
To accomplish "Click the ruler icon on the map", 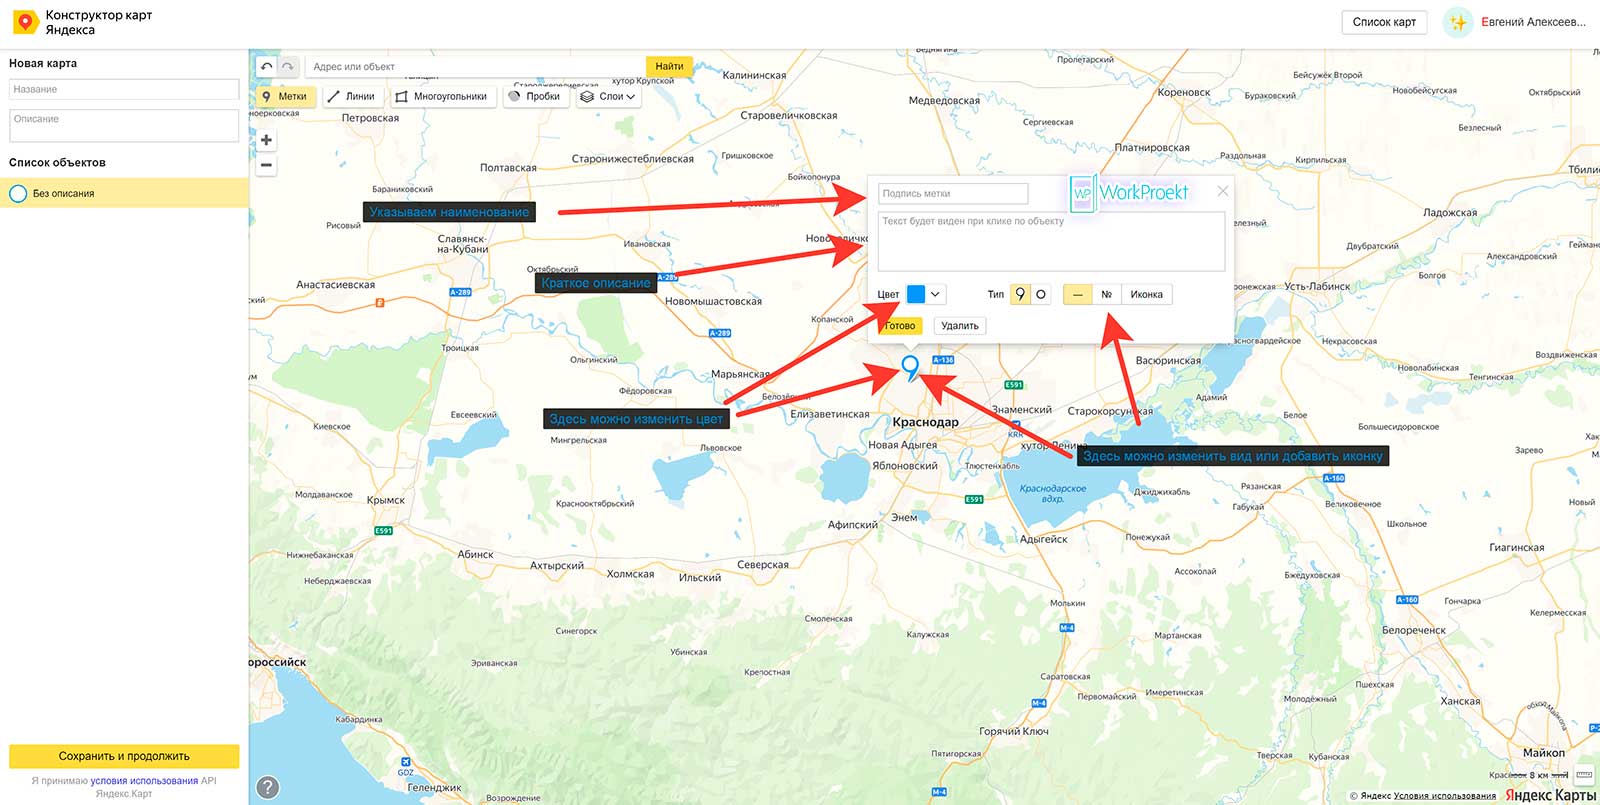I will click(x=1584, y=775).
